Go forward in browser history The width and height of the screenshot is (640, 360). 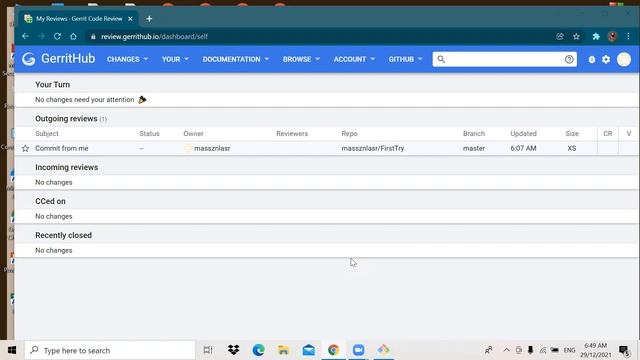tap(41, 36)
